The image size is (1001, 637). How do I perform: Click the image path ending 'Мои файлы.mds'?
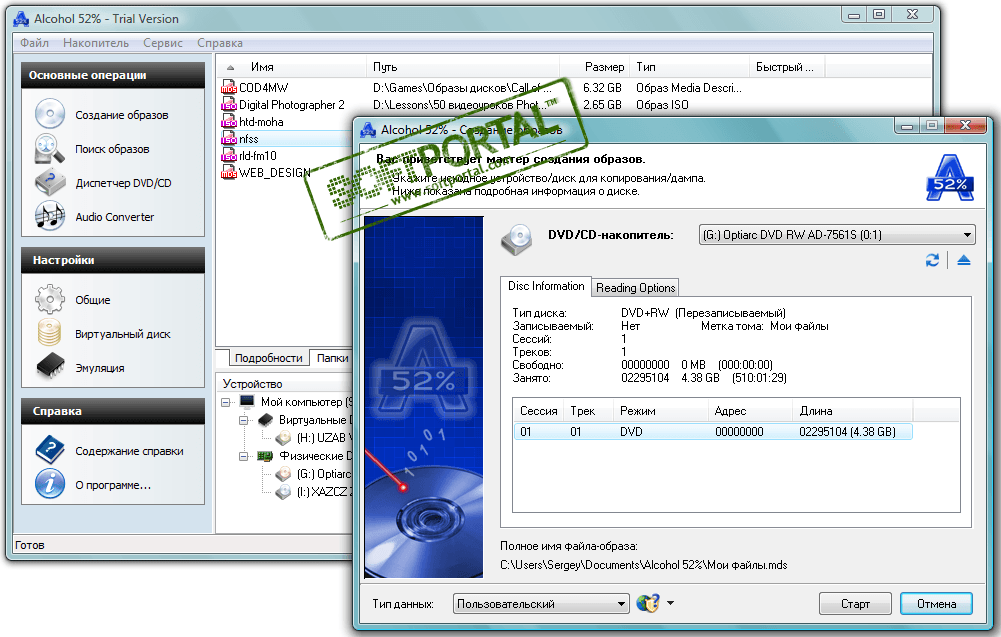[x=644, y=565]
